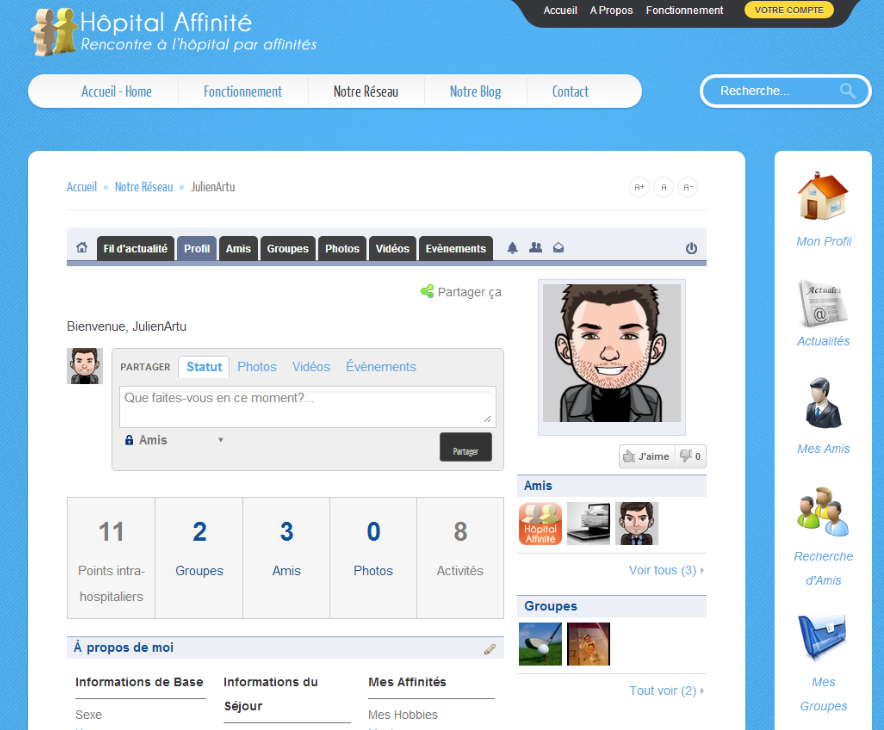Click the logout power icon
The height and width of the screenshot is (730, 884).
[691, 248]
